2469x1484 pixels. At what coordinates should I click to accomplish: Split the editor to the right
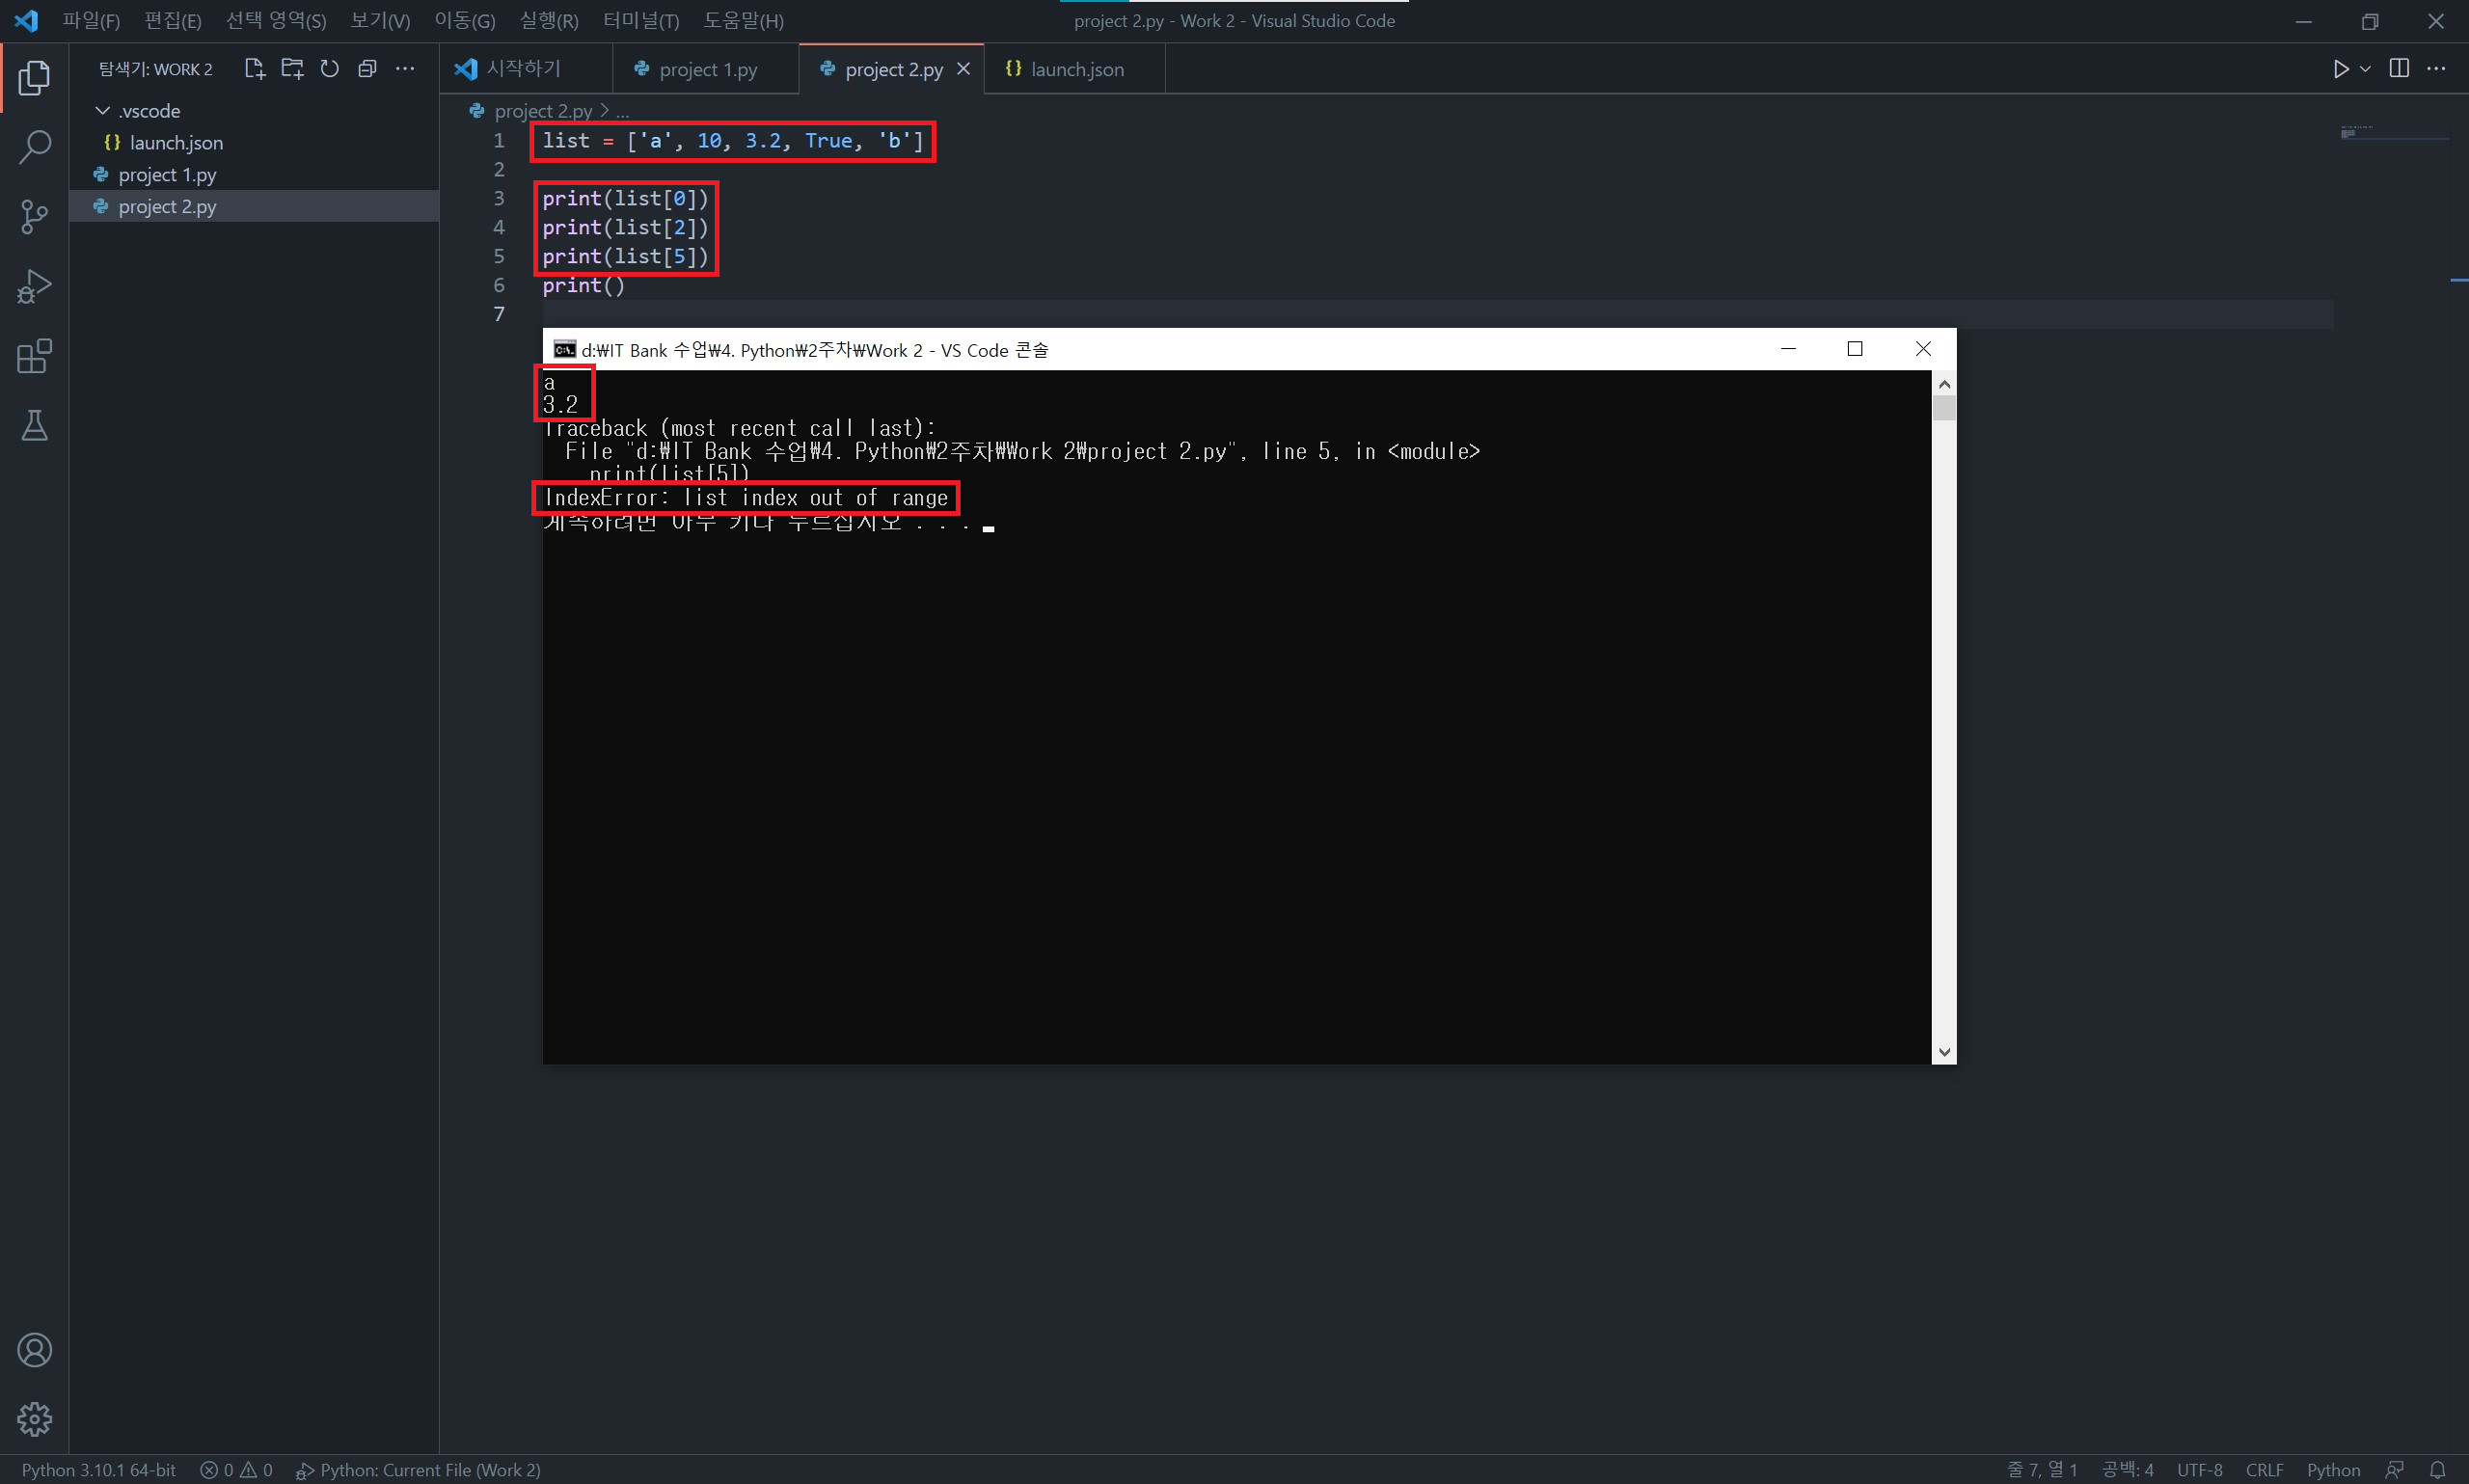tap(2398, 68)
